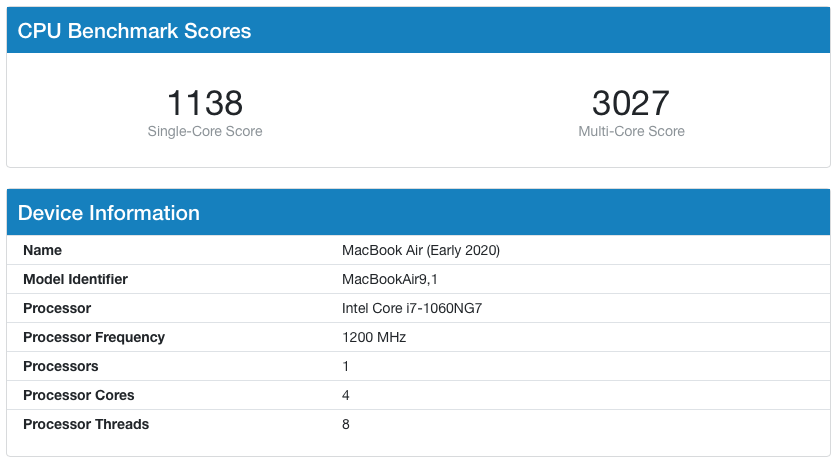The image size is (837, 466).
Task: Click the Device Information heading
Action: tap(109, 212)
